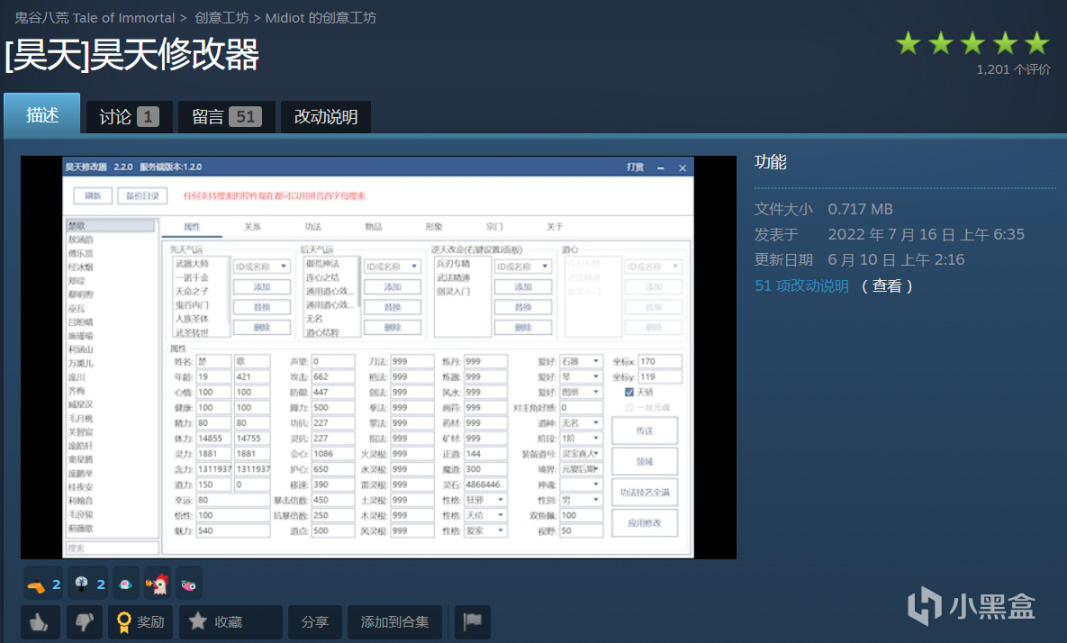This screenshot has width=1067, height=643.
Task: Open the 境界 dropdown showing 元婴后期
Action: coord(580,469)
